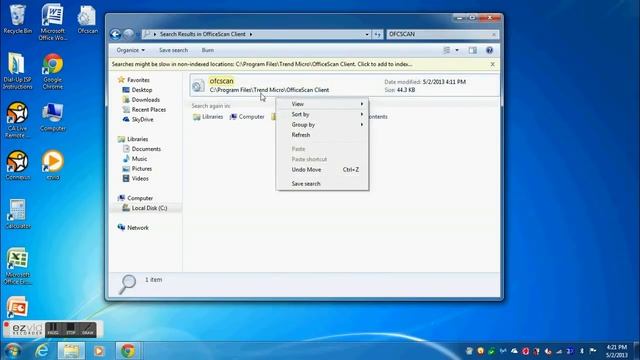Click the network signal tray icon
The height and width of the screenshot is (360, 640).
click(559, 351)
